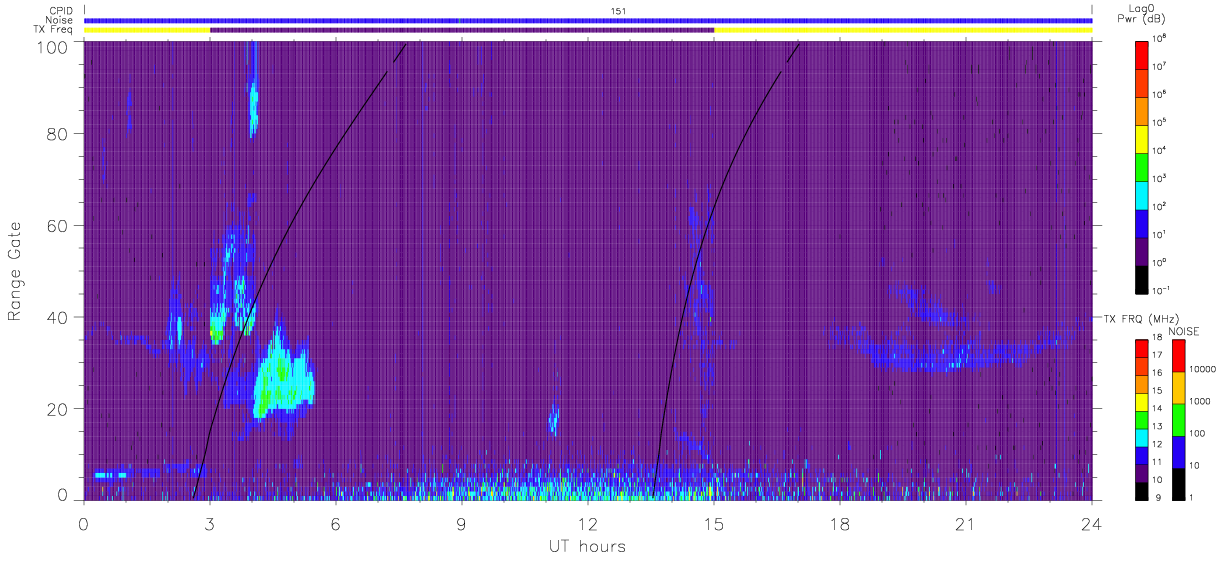The height and width of the screenshot is (567, 1228).
Task: Click the NOISE colorbar label 1000
Action: click(x=1201, y=402)
